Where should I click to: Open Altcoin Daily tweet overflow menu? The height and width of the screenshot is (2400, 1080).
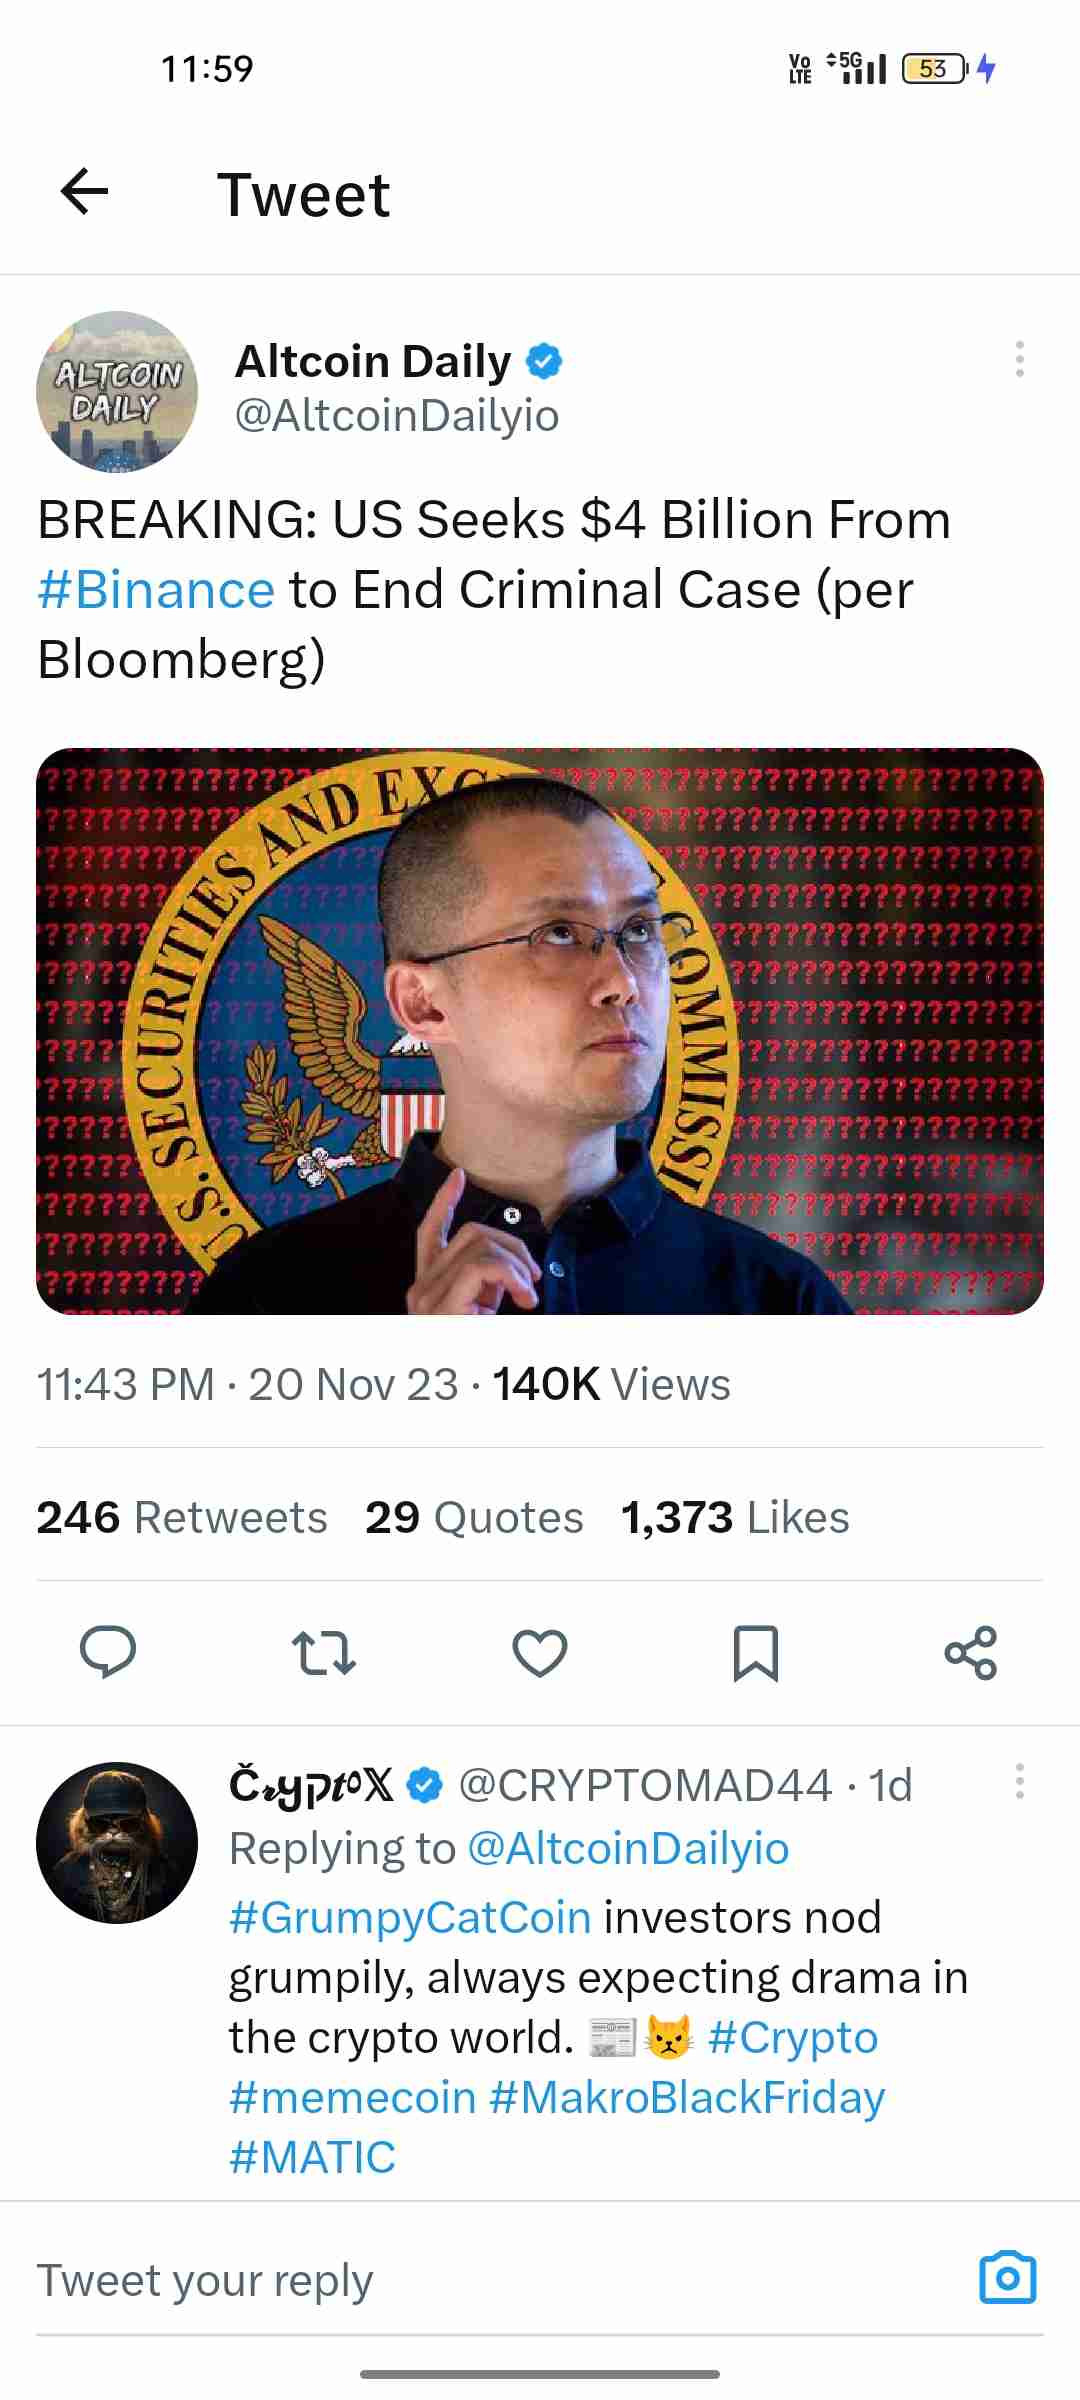(x=1019, y=359)
